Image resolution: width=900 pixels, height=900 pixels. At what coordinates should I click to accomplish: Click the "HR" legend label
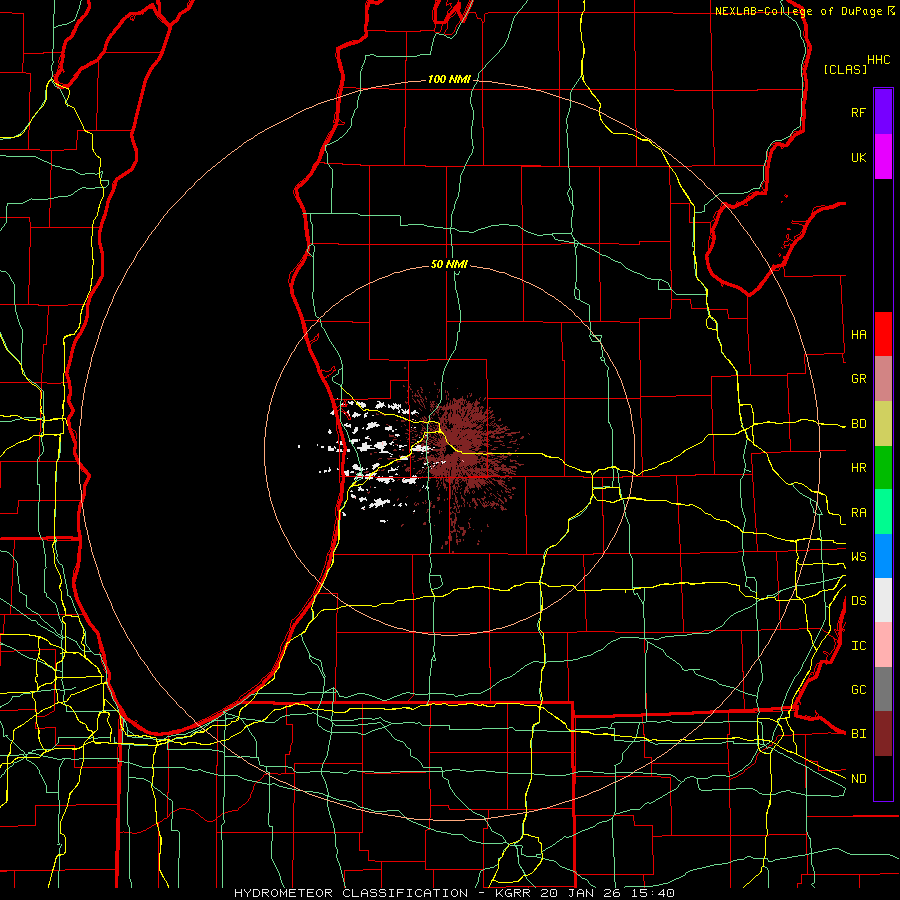pos(858,468)
